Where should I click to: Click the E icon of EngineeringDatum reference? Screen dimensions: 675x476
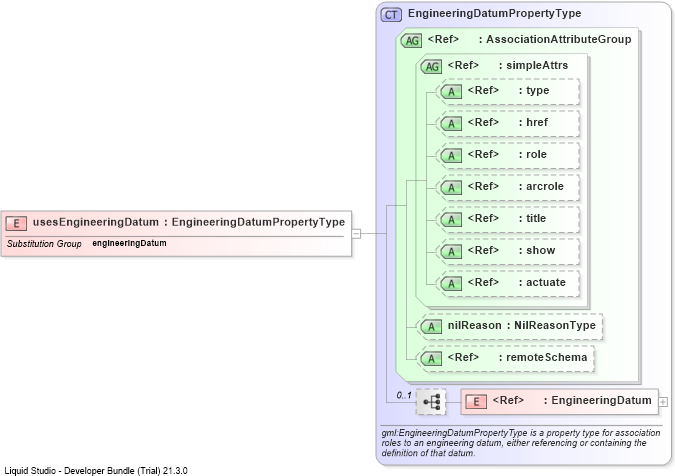476,402
